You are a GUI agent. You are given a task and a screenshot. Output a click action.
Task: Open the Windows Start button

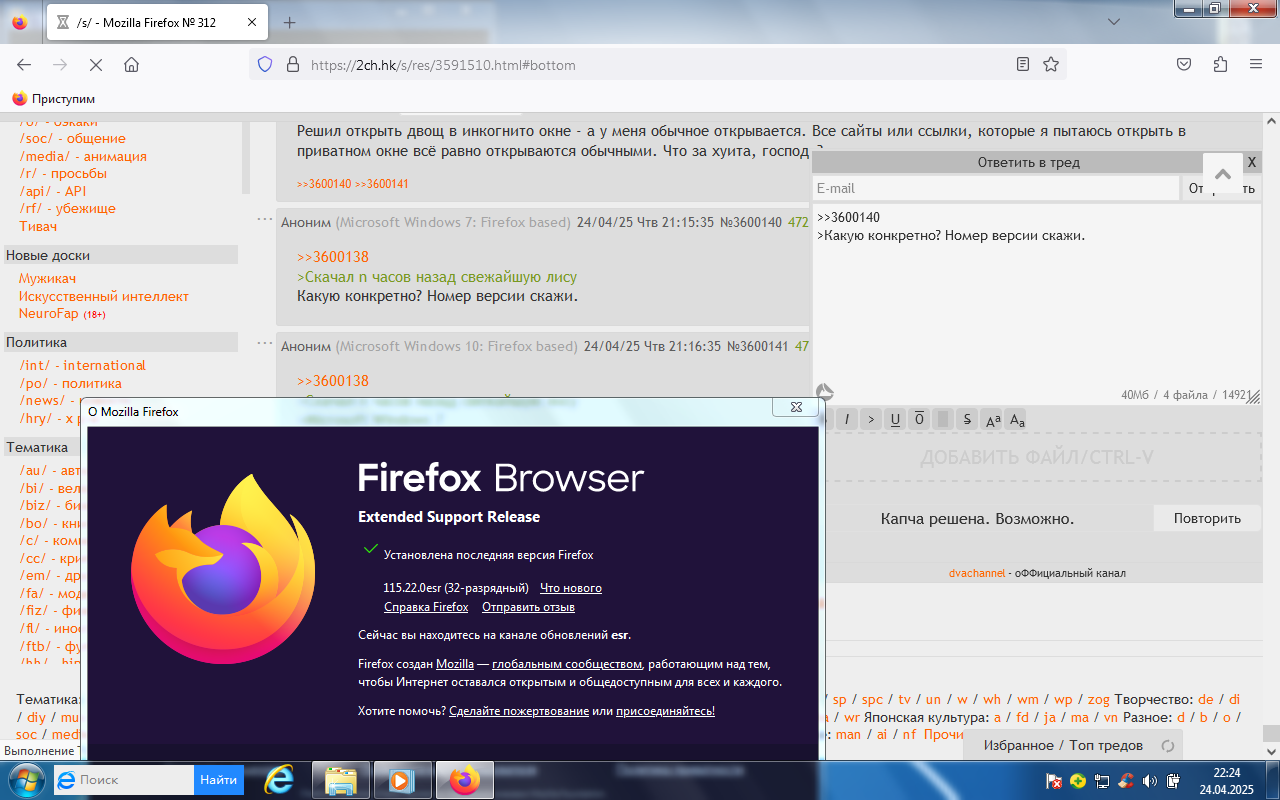(25, 779)
